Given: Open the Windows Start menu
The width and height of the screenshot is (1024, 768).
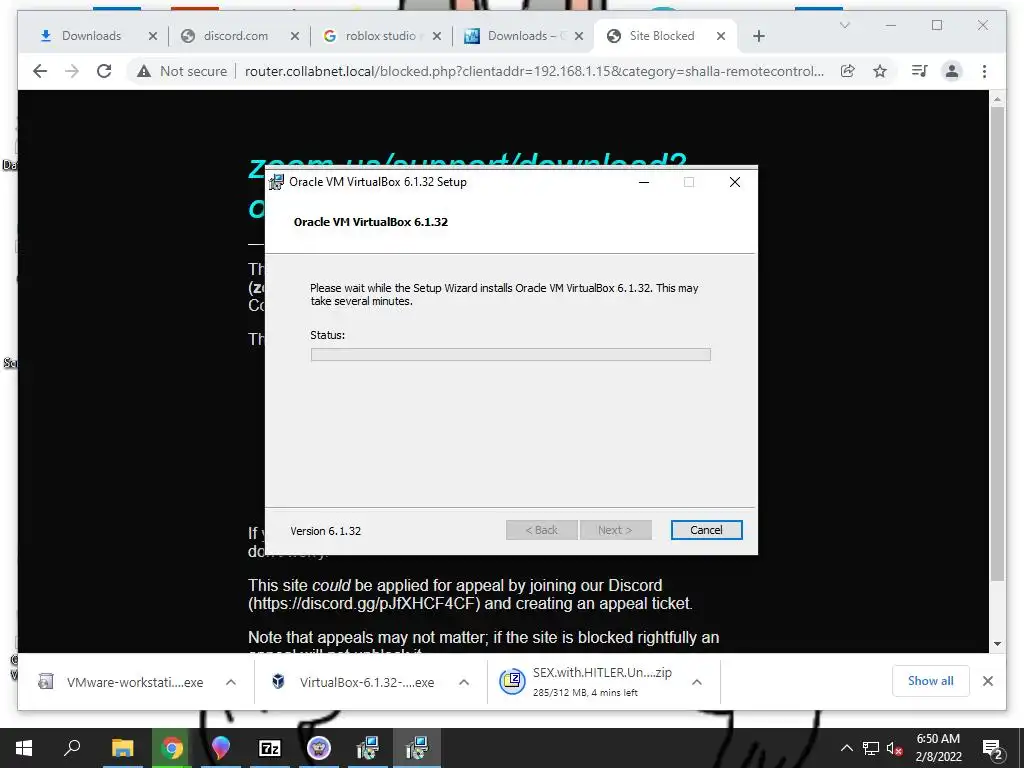Looking at the screenshot, I should pos(24,748).
